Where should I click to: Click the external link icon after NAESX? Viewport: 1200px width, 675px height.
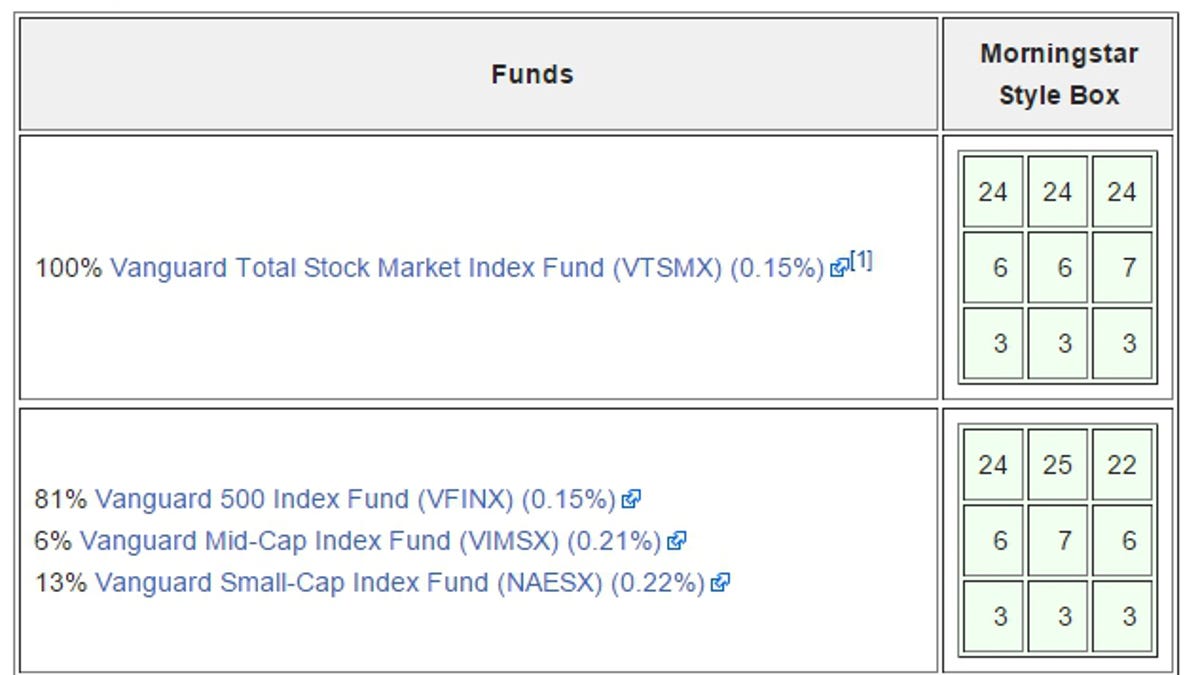coord(720,583)
